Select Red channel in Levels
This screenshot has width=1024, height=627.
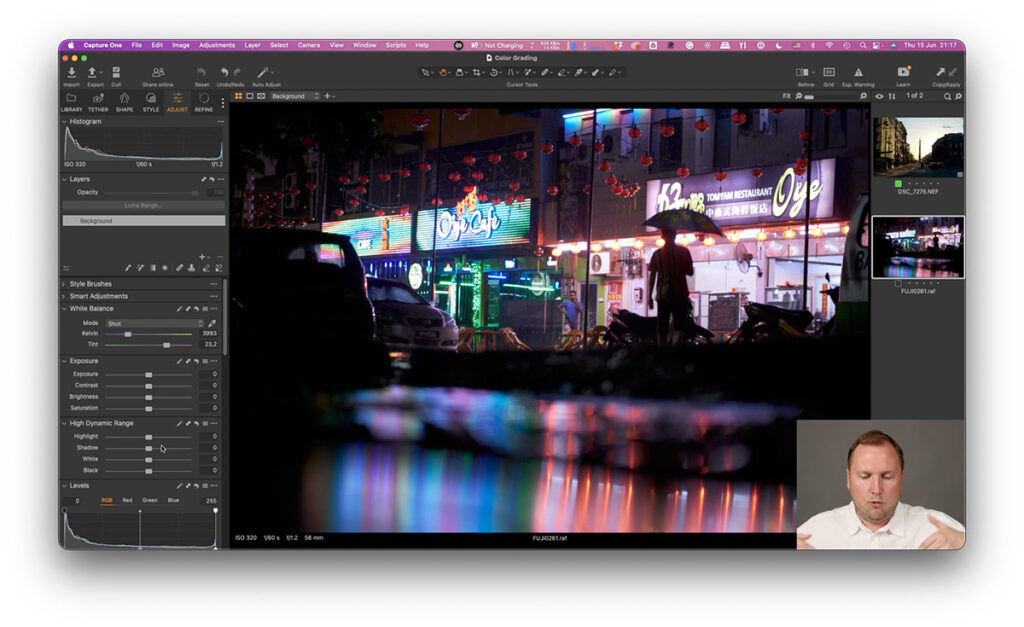click(127, 500)
